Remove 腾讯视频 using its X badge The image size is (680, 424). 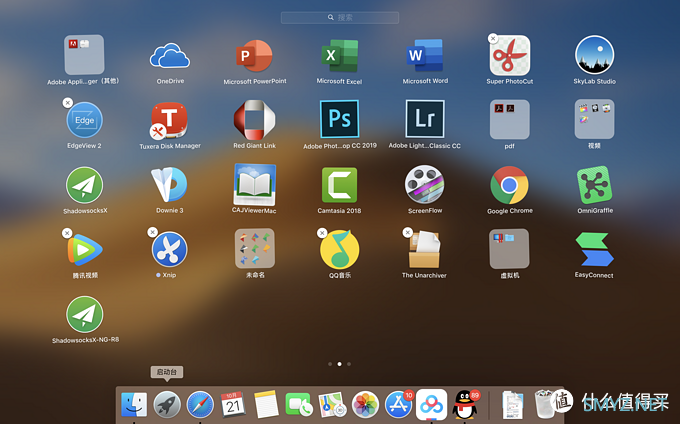tap(67, 233)
